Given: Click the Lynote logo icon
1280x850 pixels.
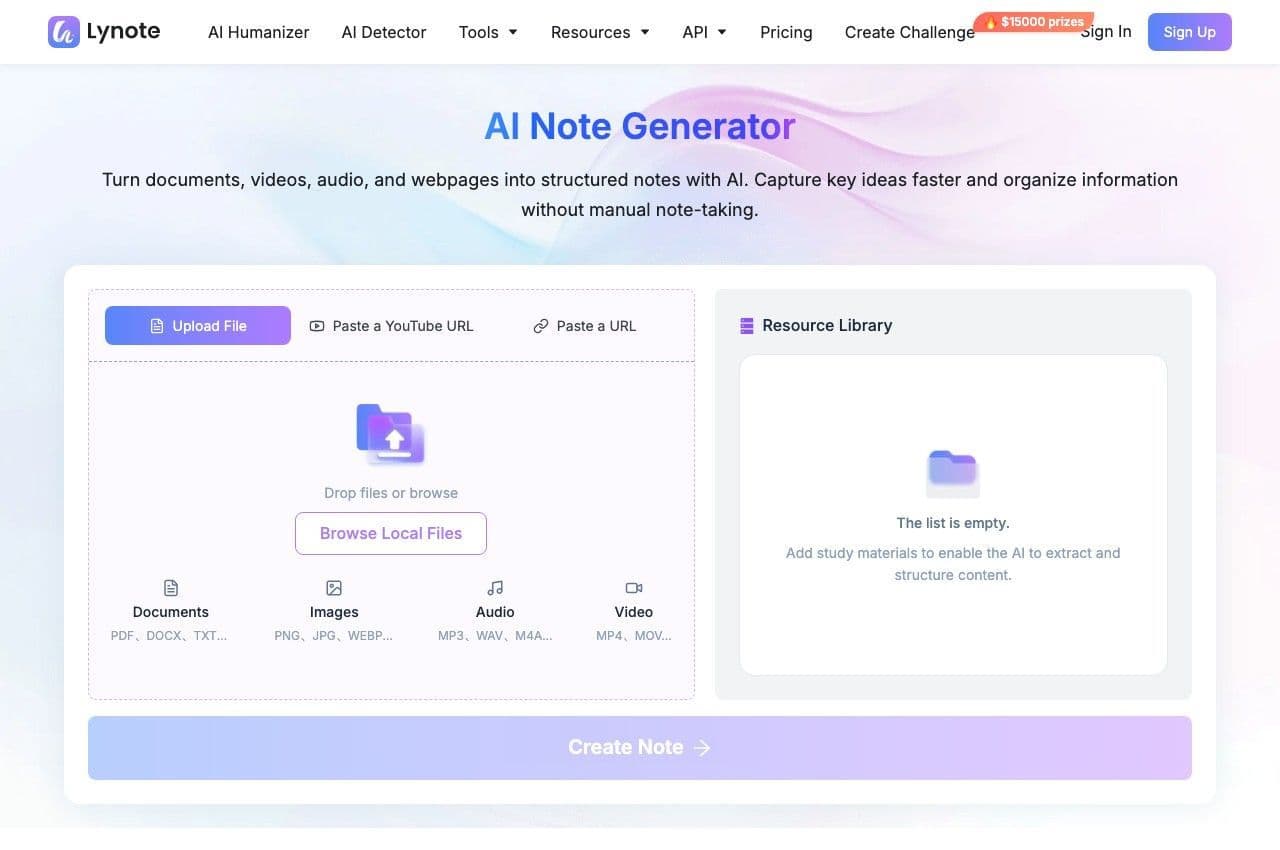Looking at the screenshot, I should (64, 32).
